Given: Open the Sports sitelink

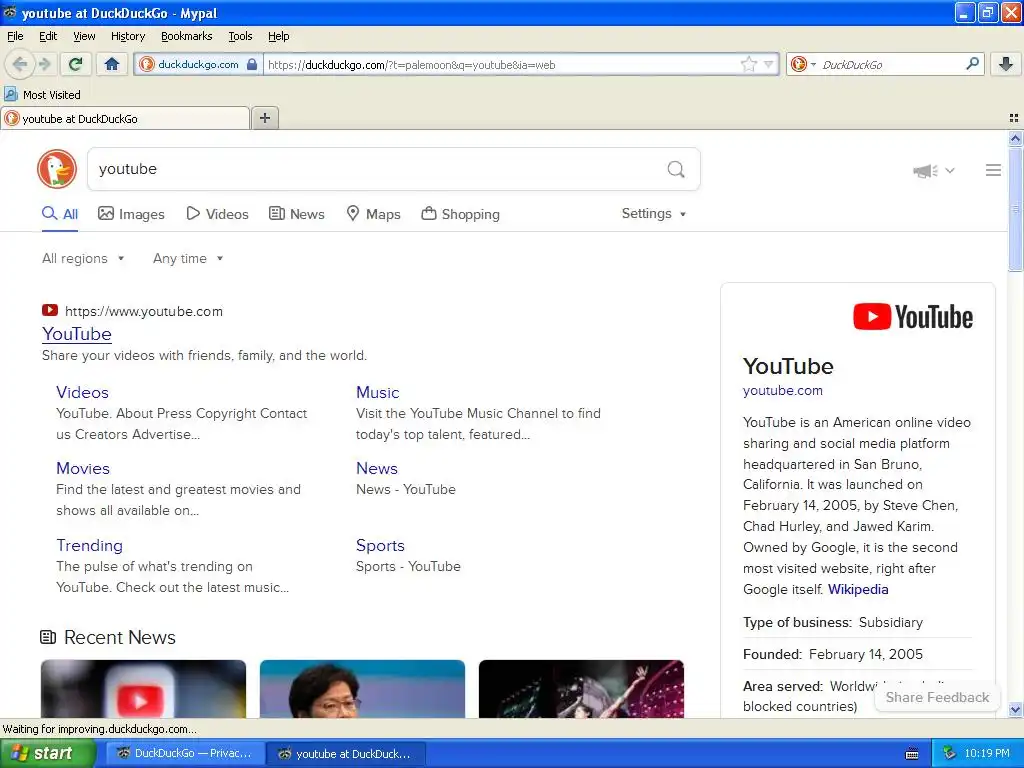Looking at the screenshot, I should click(380, 545).
